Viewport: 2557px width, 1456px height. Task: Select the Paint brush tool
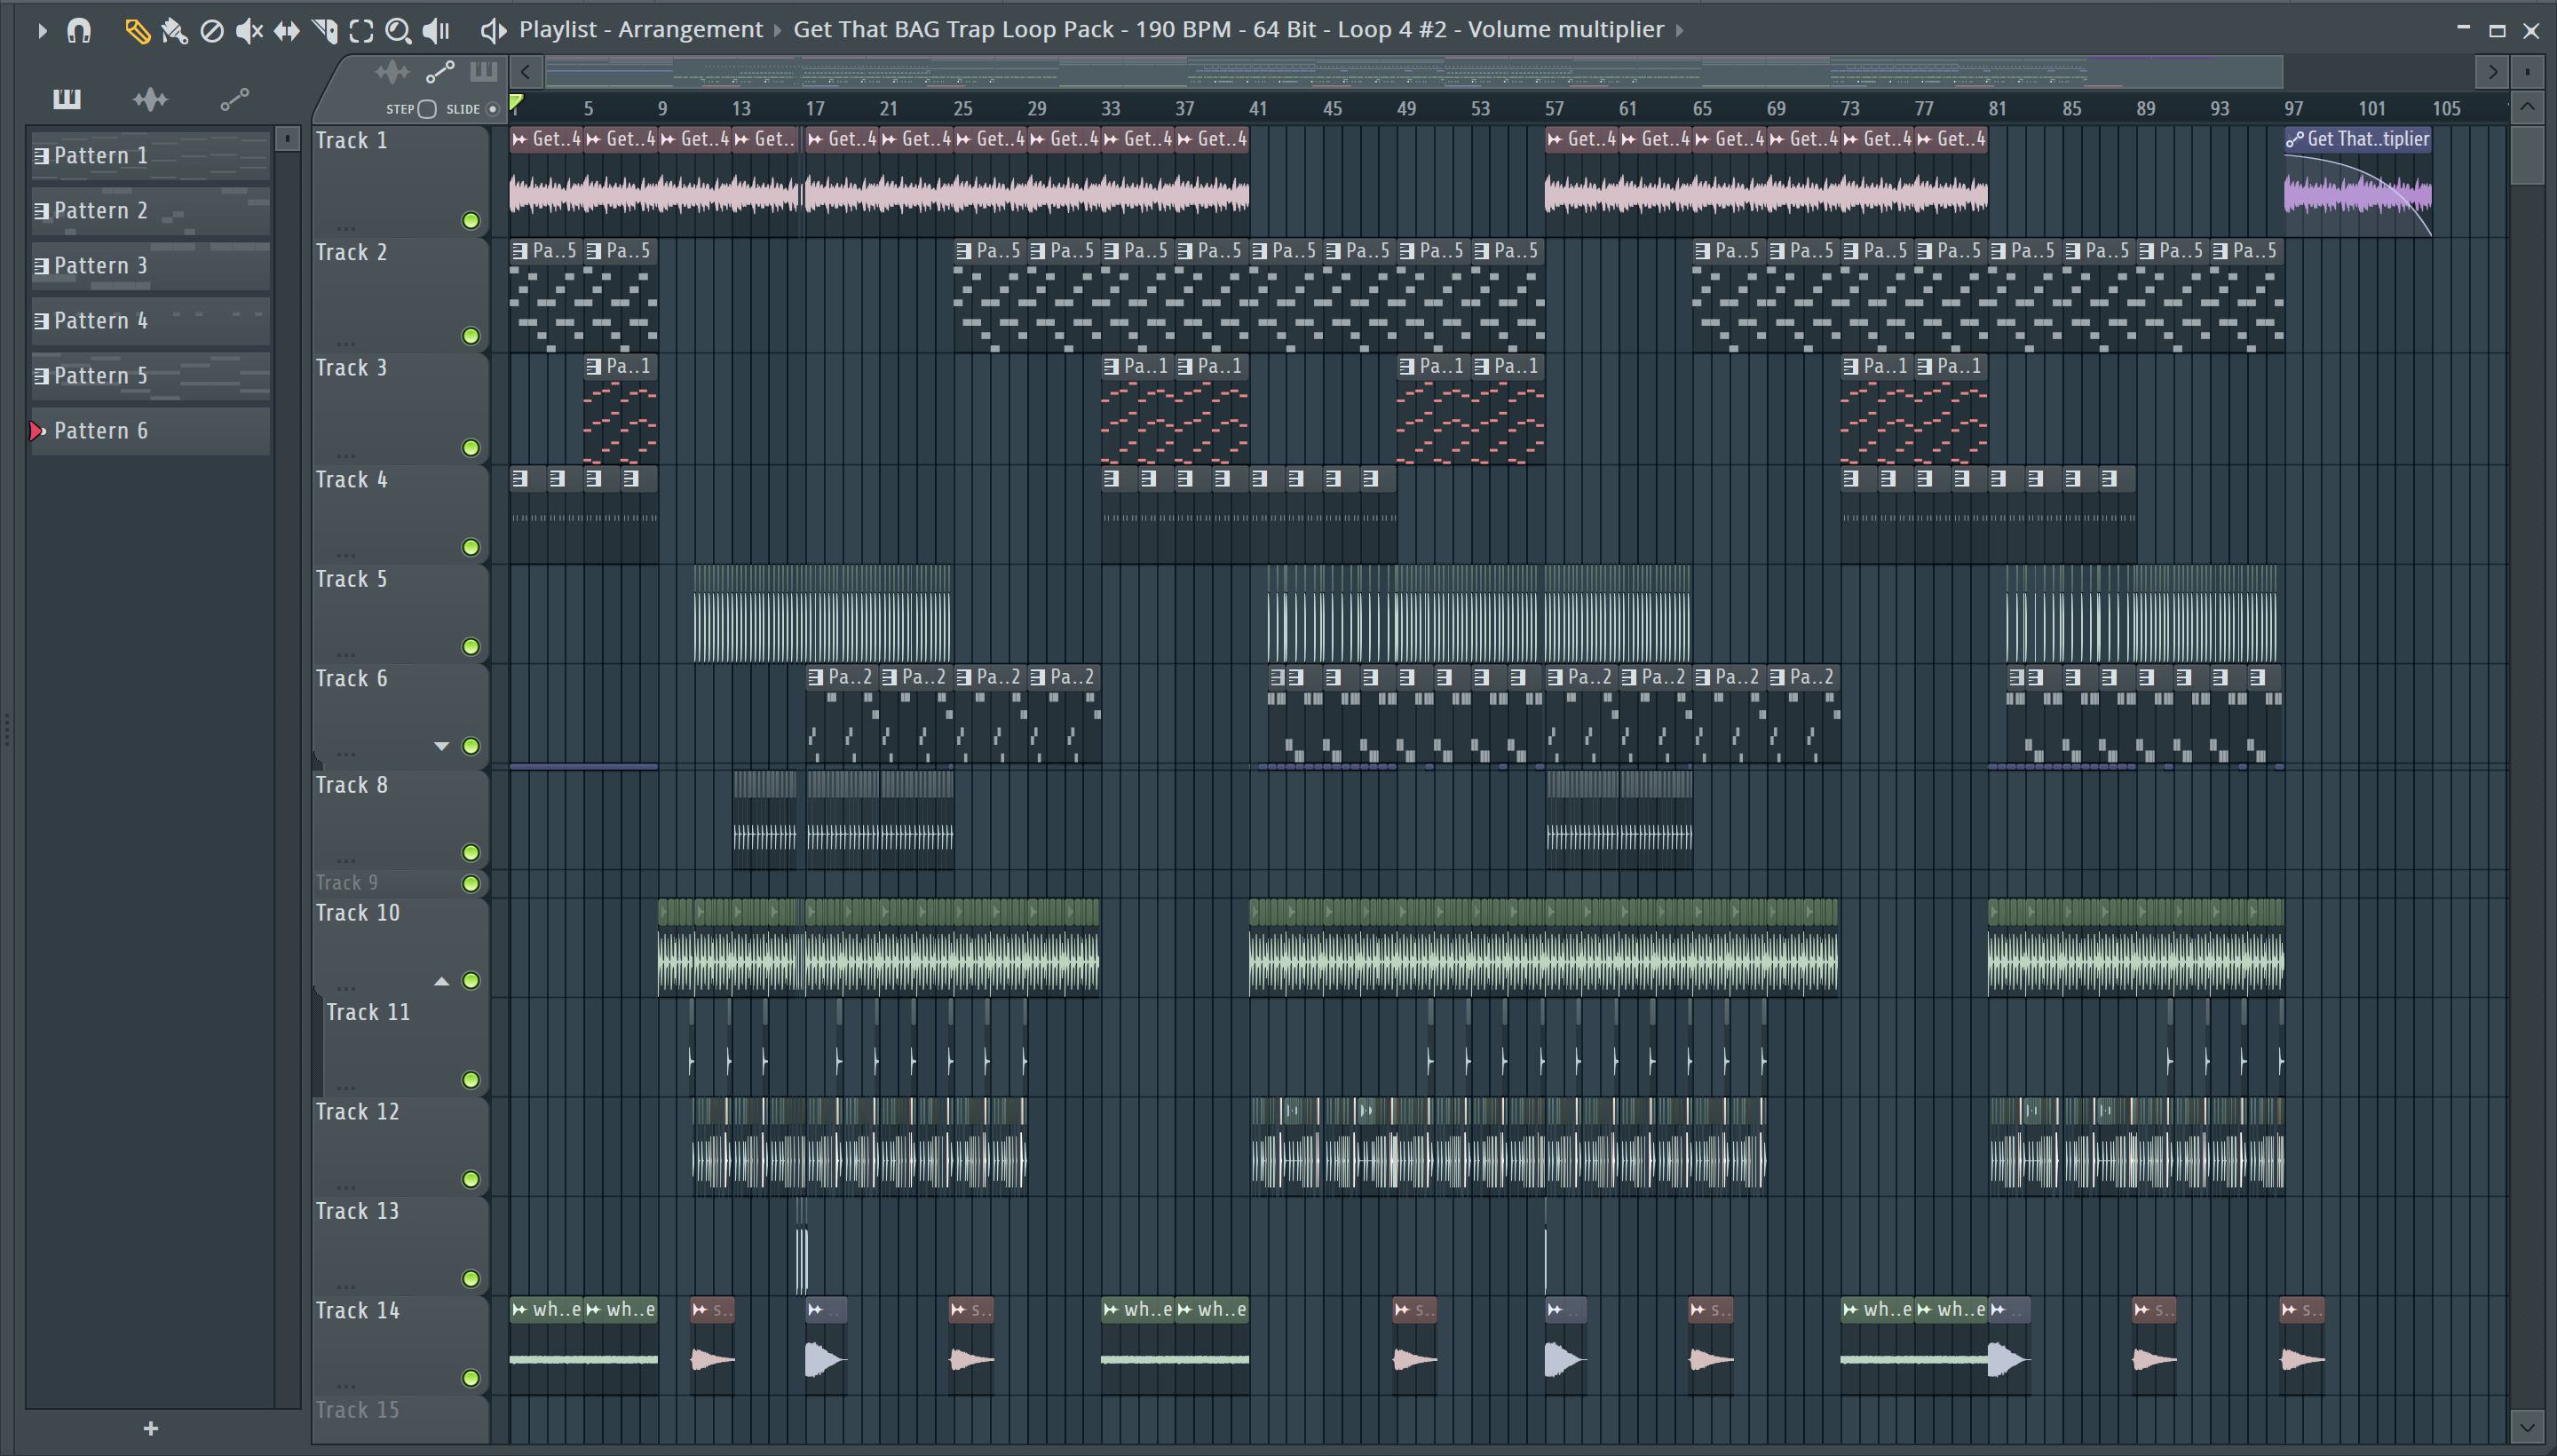click(175, 31)
